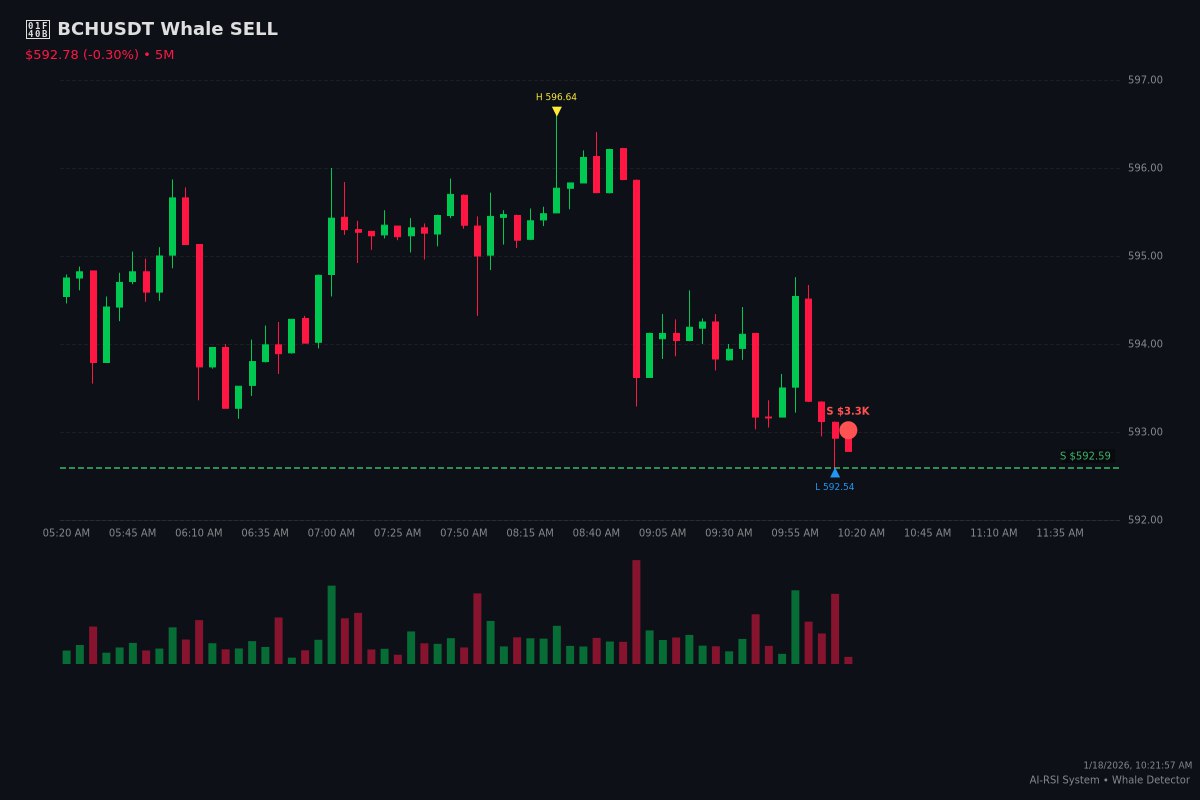1200x800 pixels.
Task: Click the yellow high-price triangle marker
Action: coord(557,111)
